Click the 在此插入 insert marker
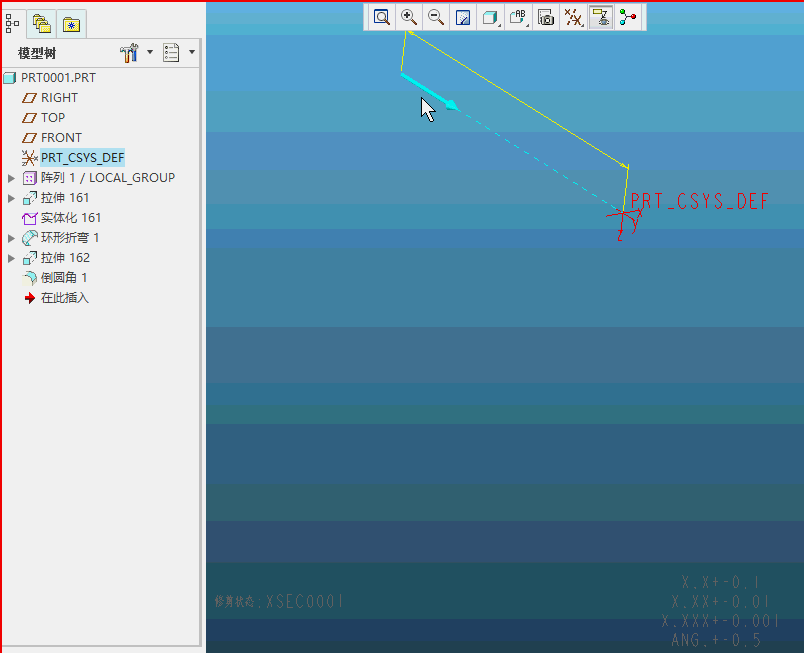This screenshot has height=655, width=806. [x=65, y=298]
